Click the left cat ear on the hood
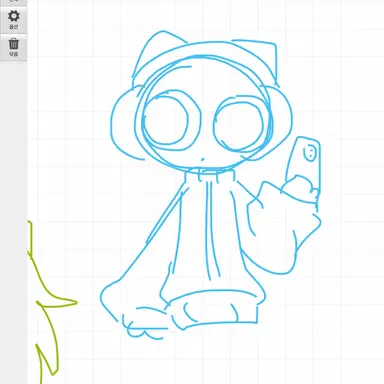 tap(157, 53)
